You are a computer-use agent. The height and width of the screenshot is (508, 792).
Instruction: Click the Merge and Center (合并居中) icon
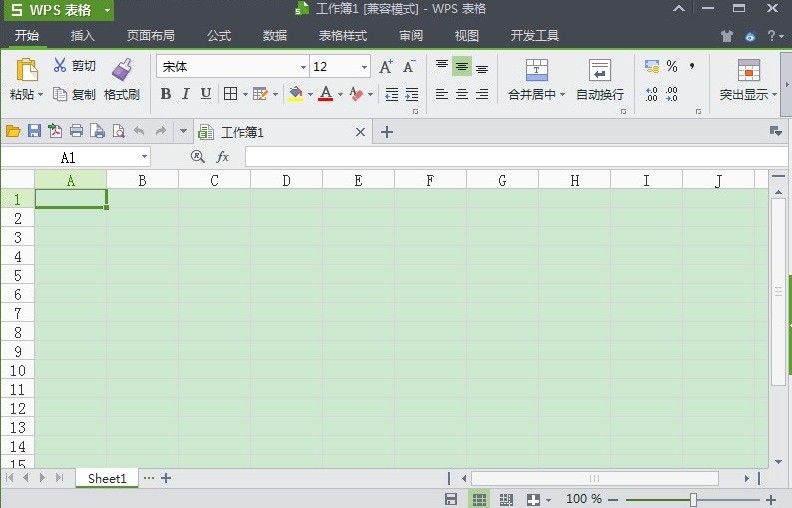point(537,69)
